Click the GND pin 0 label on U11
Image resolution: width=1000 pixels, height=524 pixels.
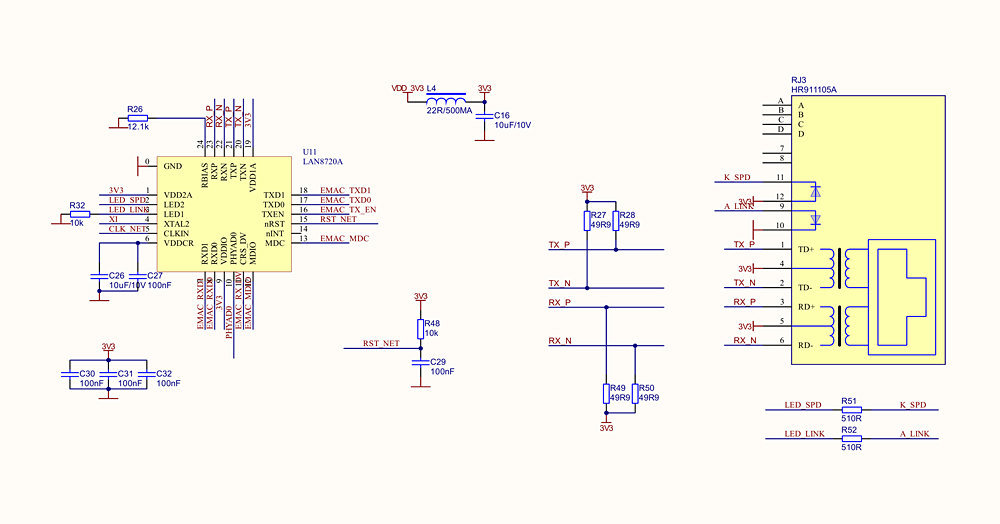(173, 166)
